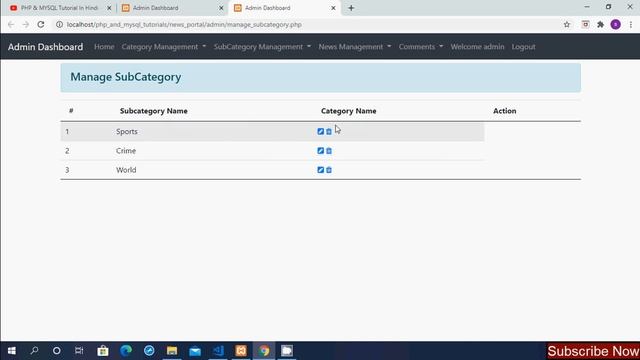Click the Subscribe Now banner
The height and width of the screenshot is (360, 640).
coord(593,351)
